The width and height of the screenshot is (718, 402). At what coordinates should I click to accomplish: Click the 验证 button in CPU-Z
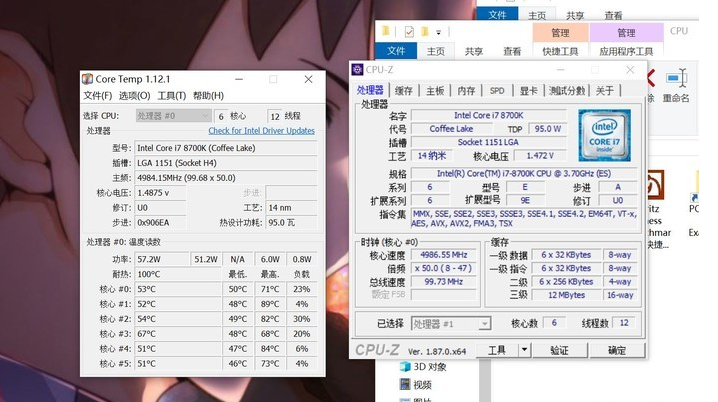pyautogui.click(x=559, y=351)
